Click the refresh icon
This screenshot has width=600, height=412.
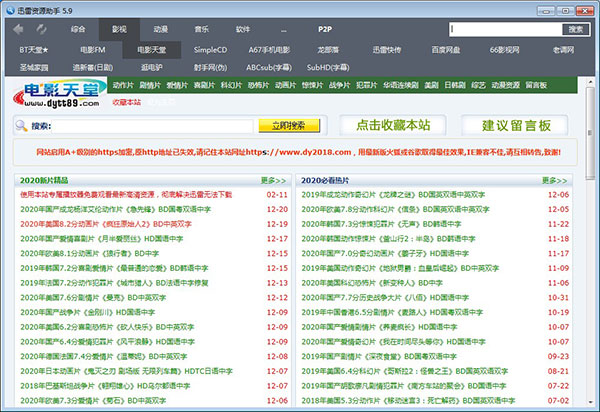[x=41, y=29]
